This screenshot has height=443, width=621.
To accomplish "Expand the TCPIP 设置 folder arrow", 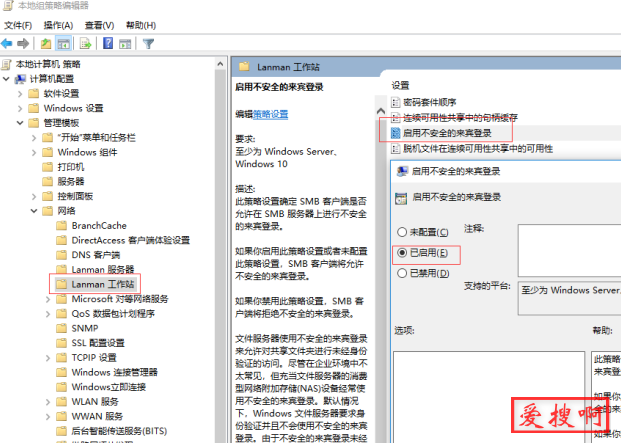I will pyautogui.click(x=50, y=357).
